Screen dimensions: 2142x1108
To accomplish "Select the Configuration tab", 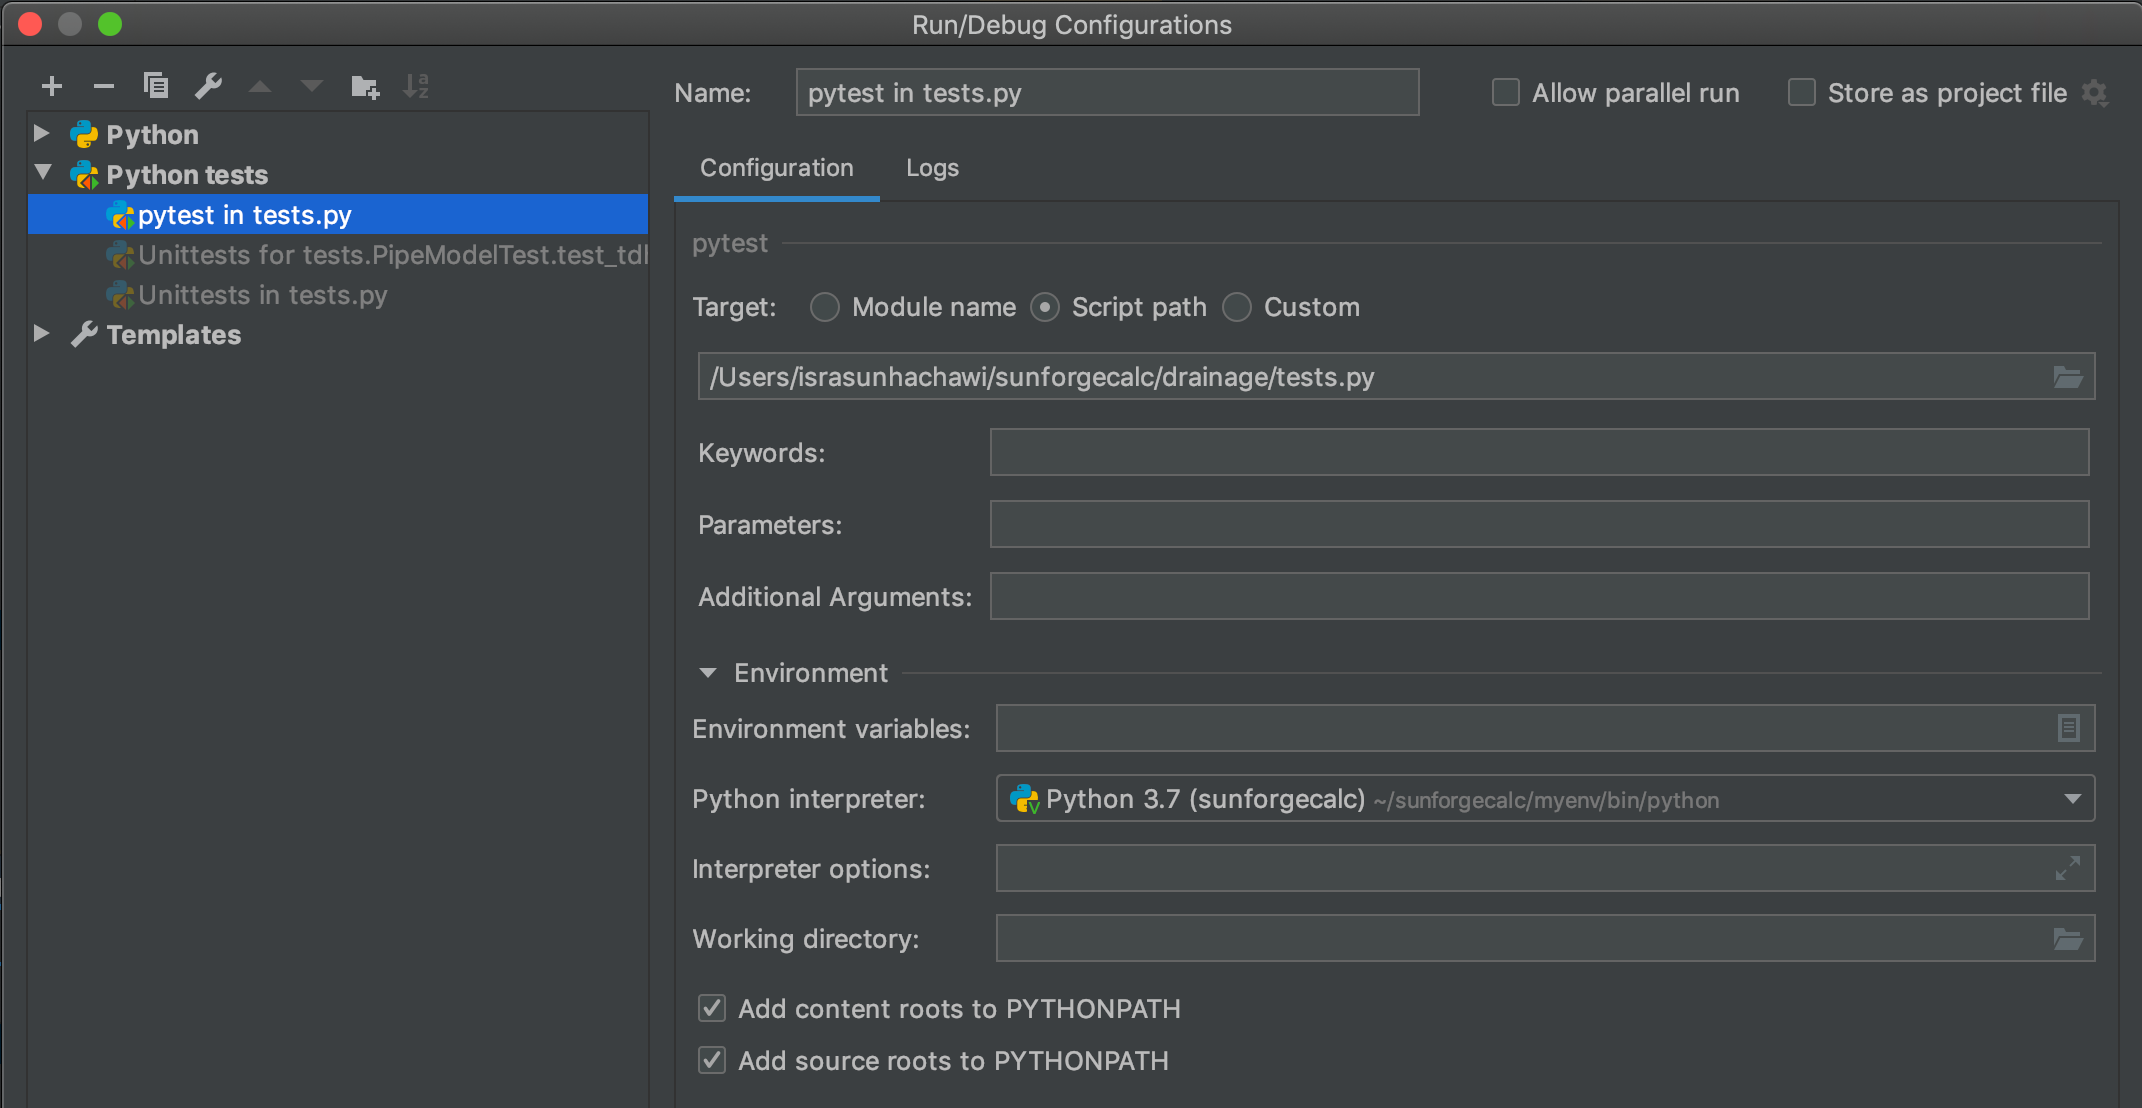I will [777, 168].
